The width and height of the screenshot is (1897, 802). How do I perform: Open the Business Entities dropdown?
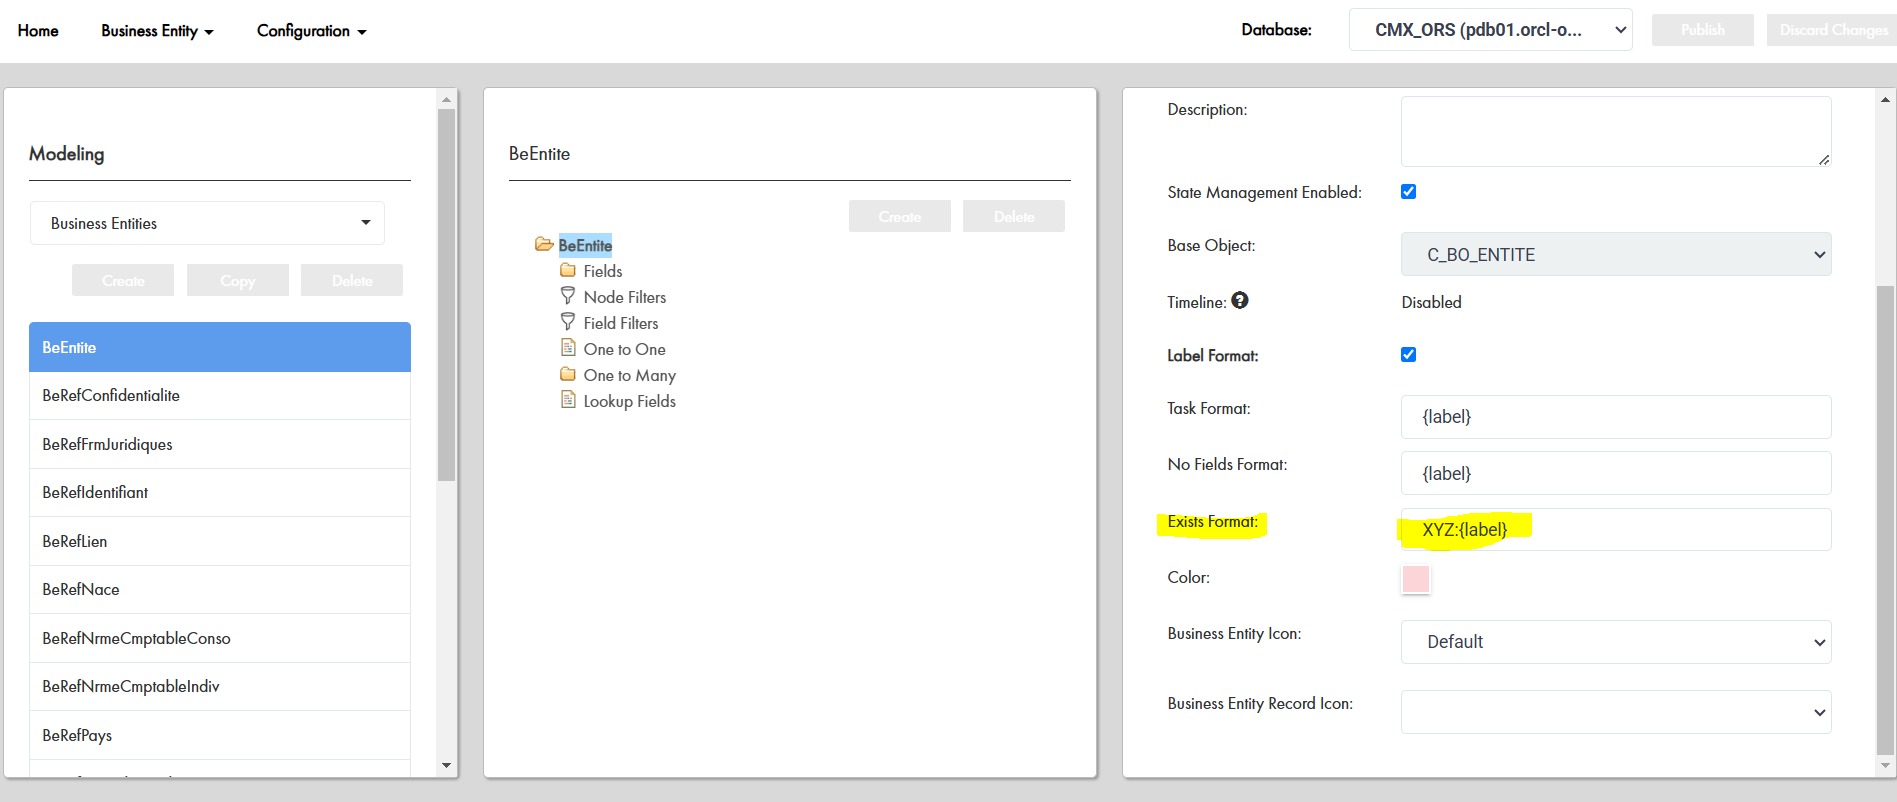(207, 223)
